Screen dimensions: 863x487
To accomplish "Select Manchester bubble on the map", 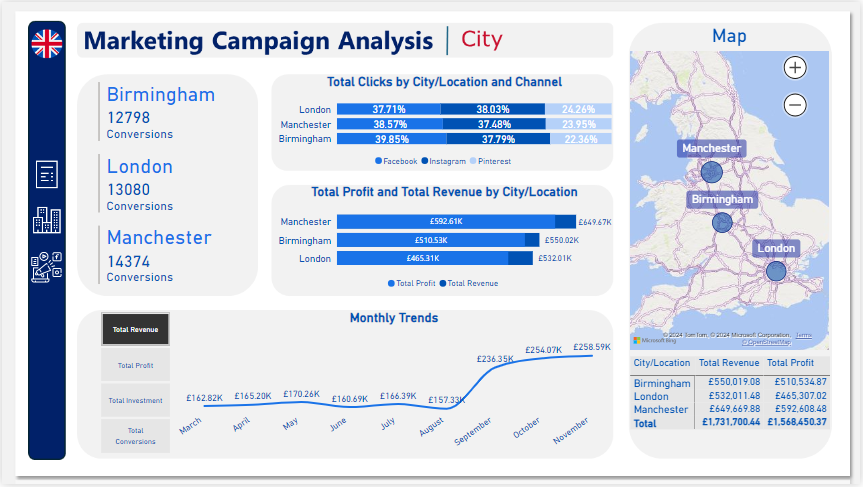I will [x=711, y=172].
